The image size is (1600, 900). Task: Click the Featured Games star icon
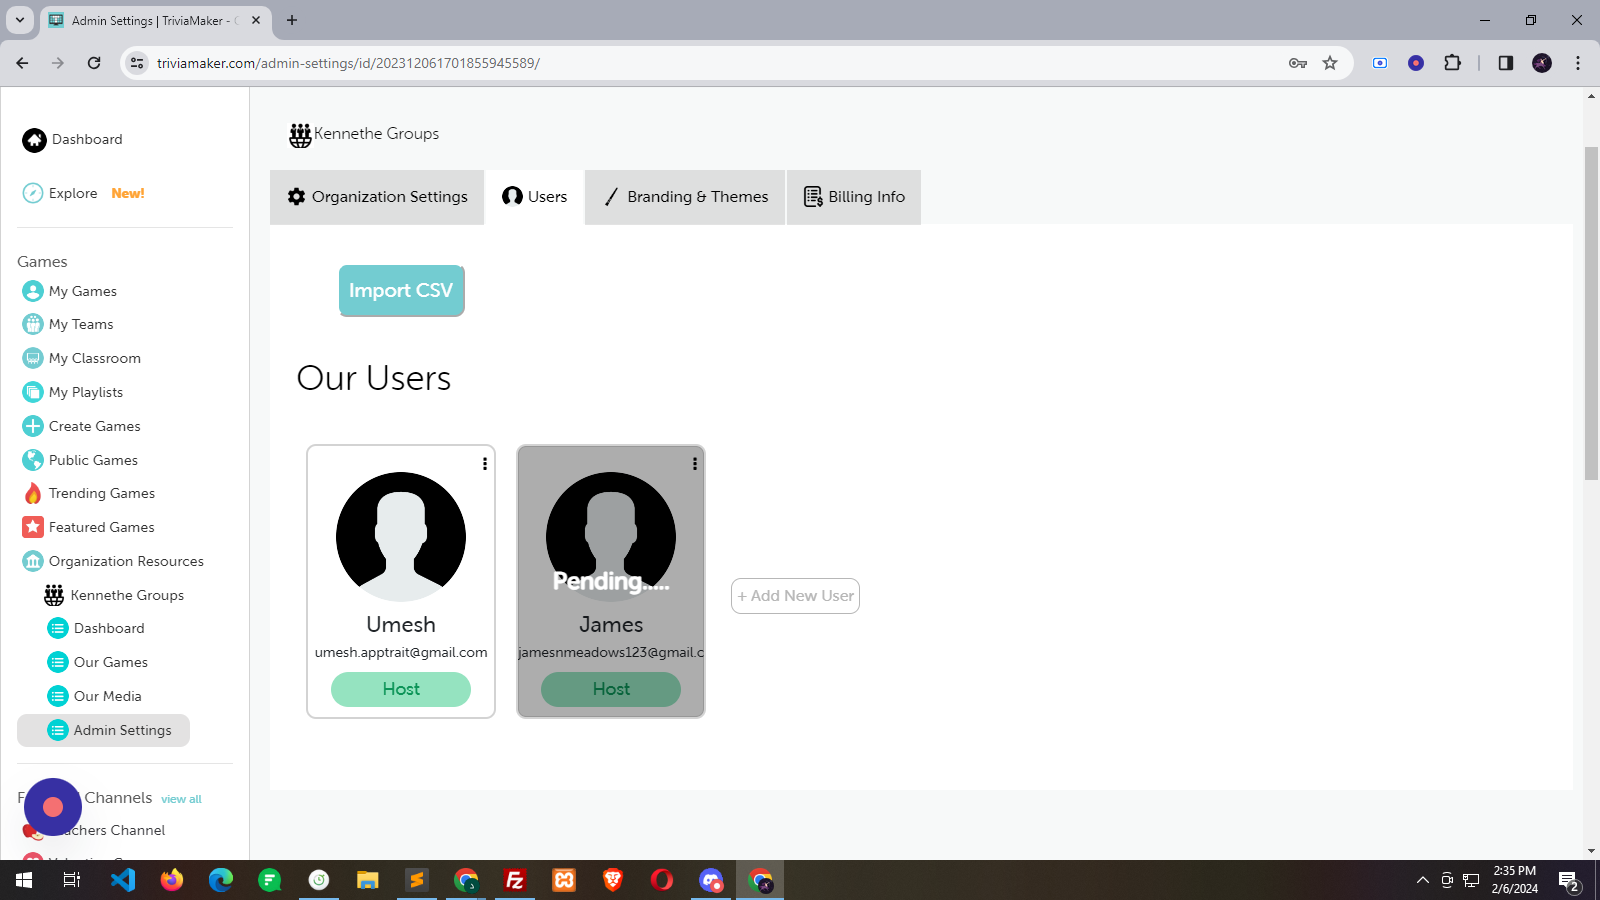coord(33,527)
